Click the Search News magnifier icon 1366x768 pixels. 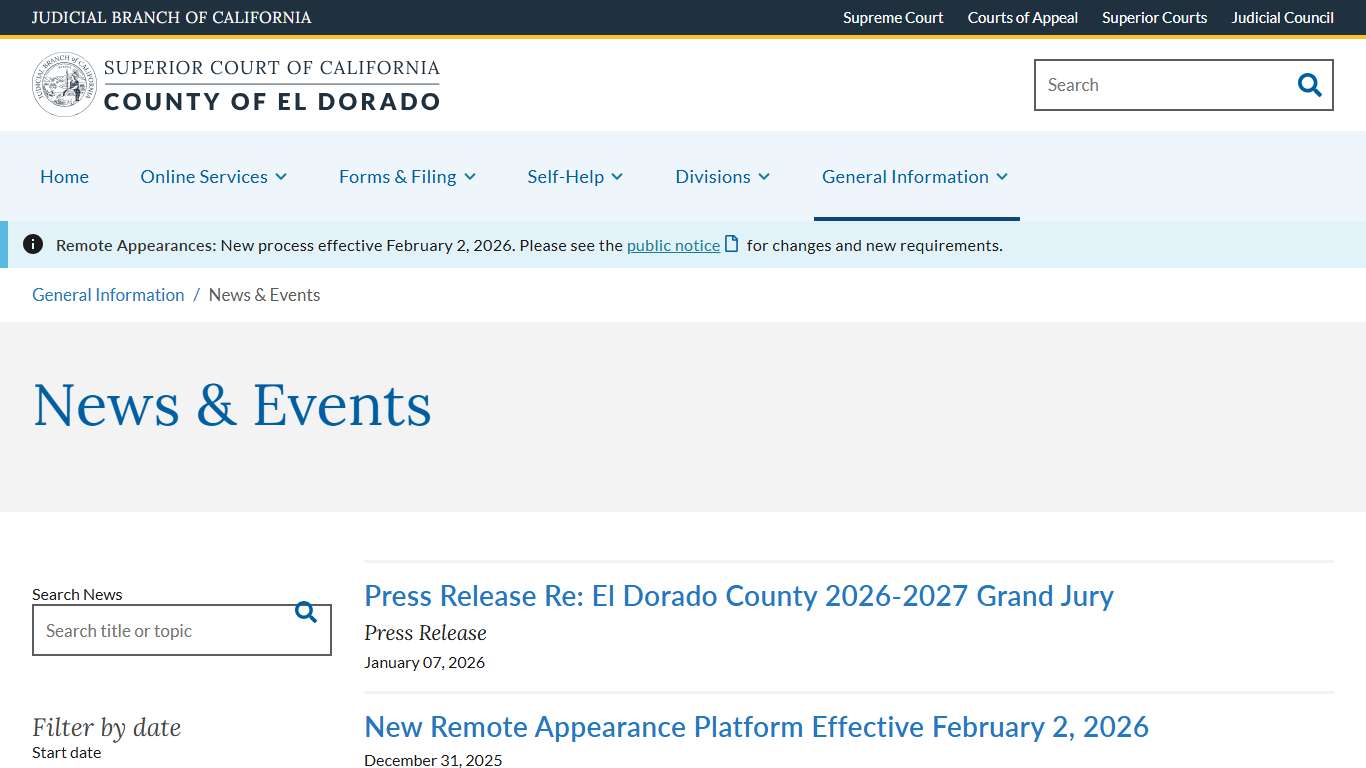(x=306, y=611)
